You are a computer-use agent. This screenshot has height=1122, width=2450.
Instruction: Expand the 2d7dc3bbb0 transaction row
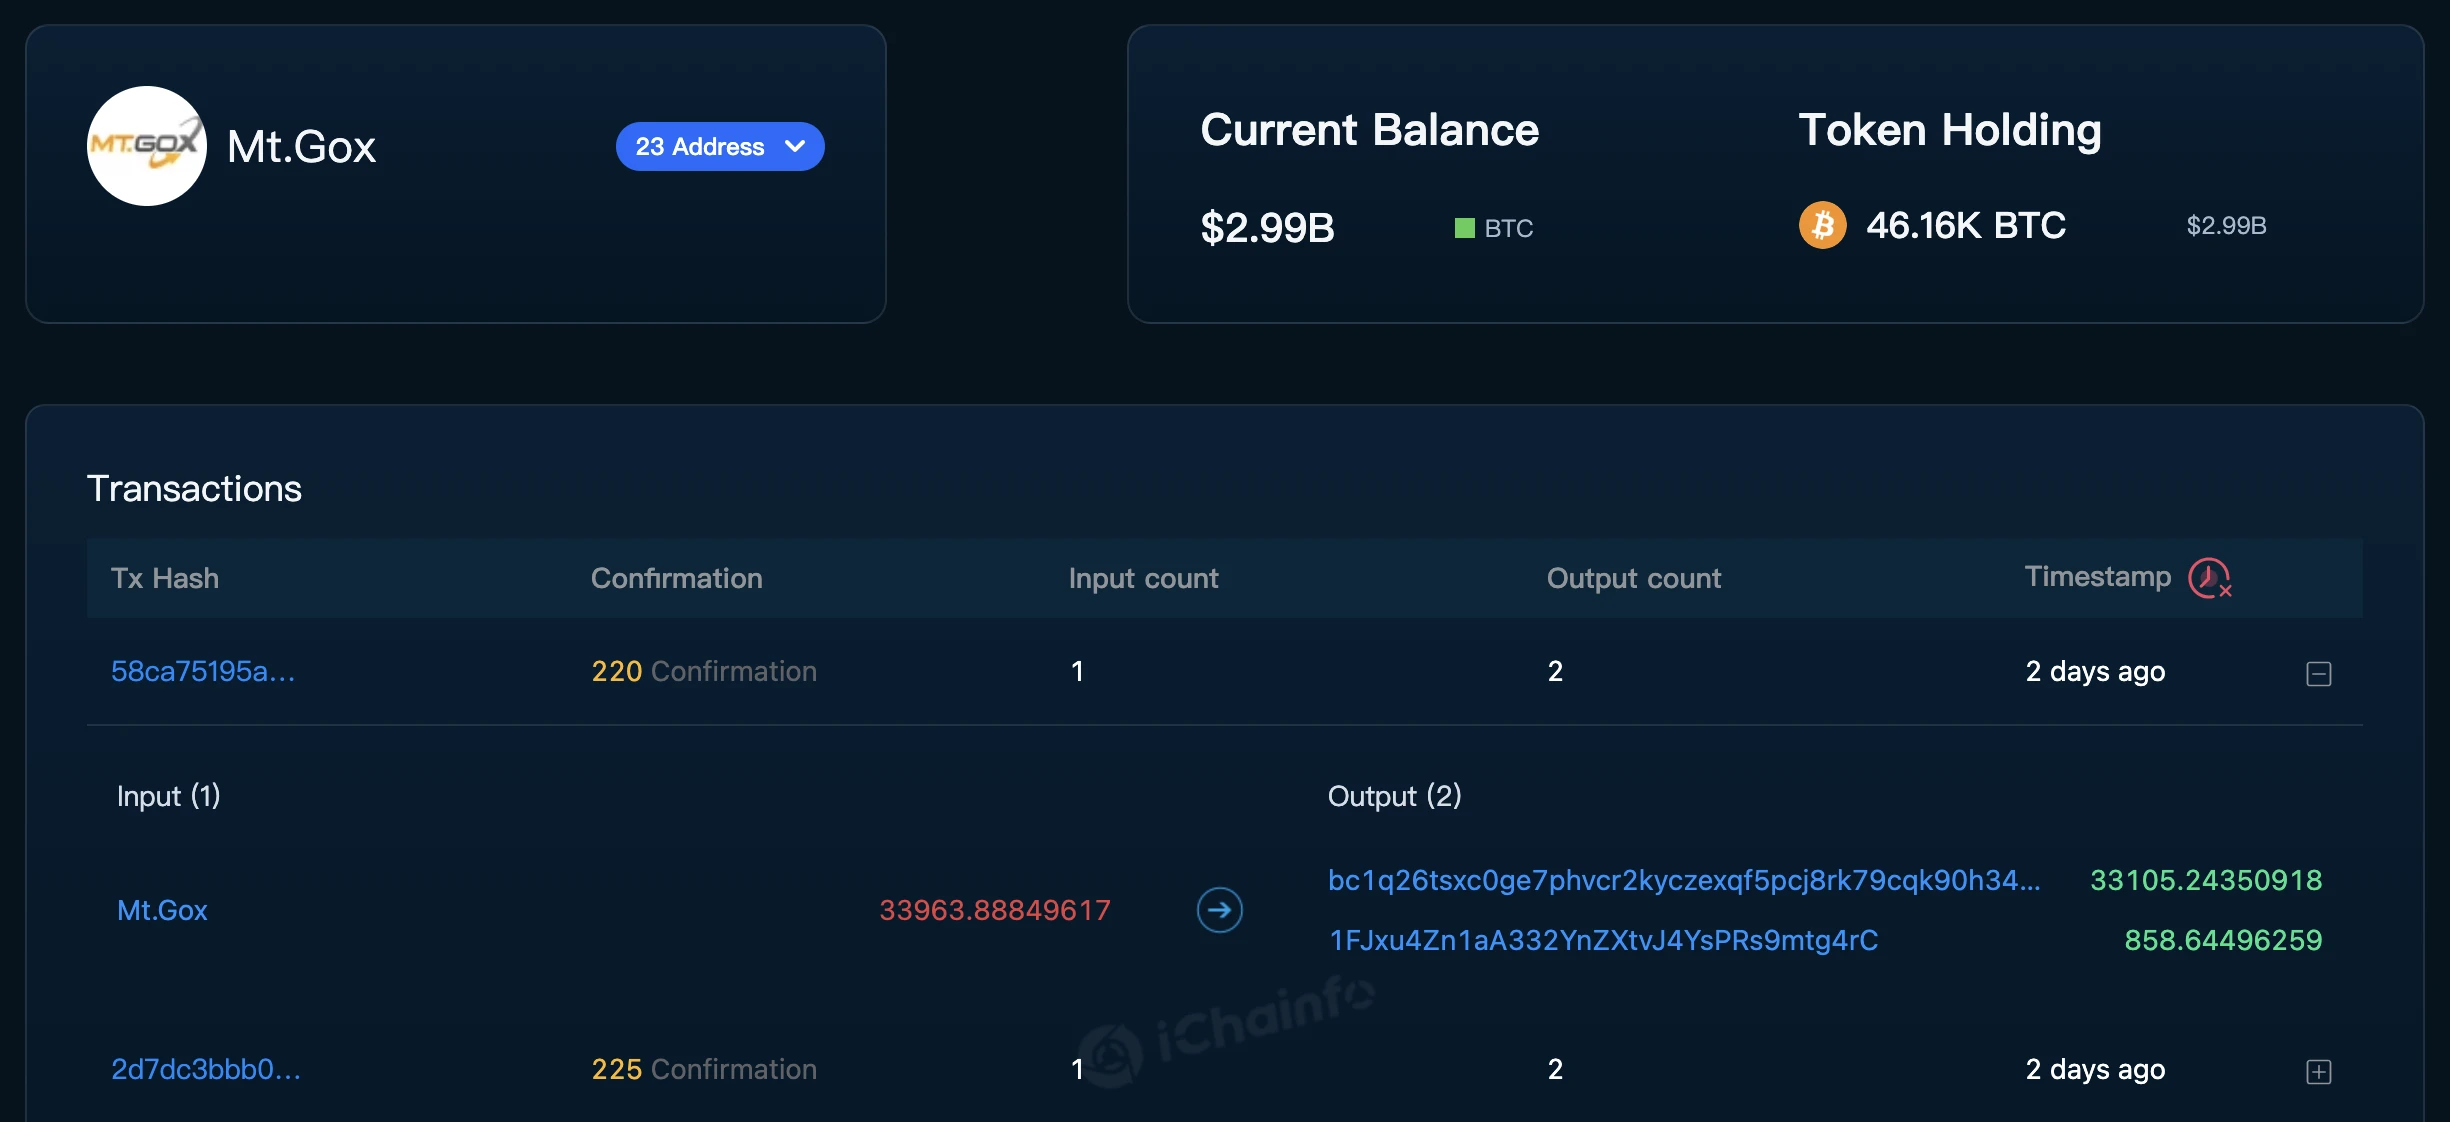(2318, 1072)
